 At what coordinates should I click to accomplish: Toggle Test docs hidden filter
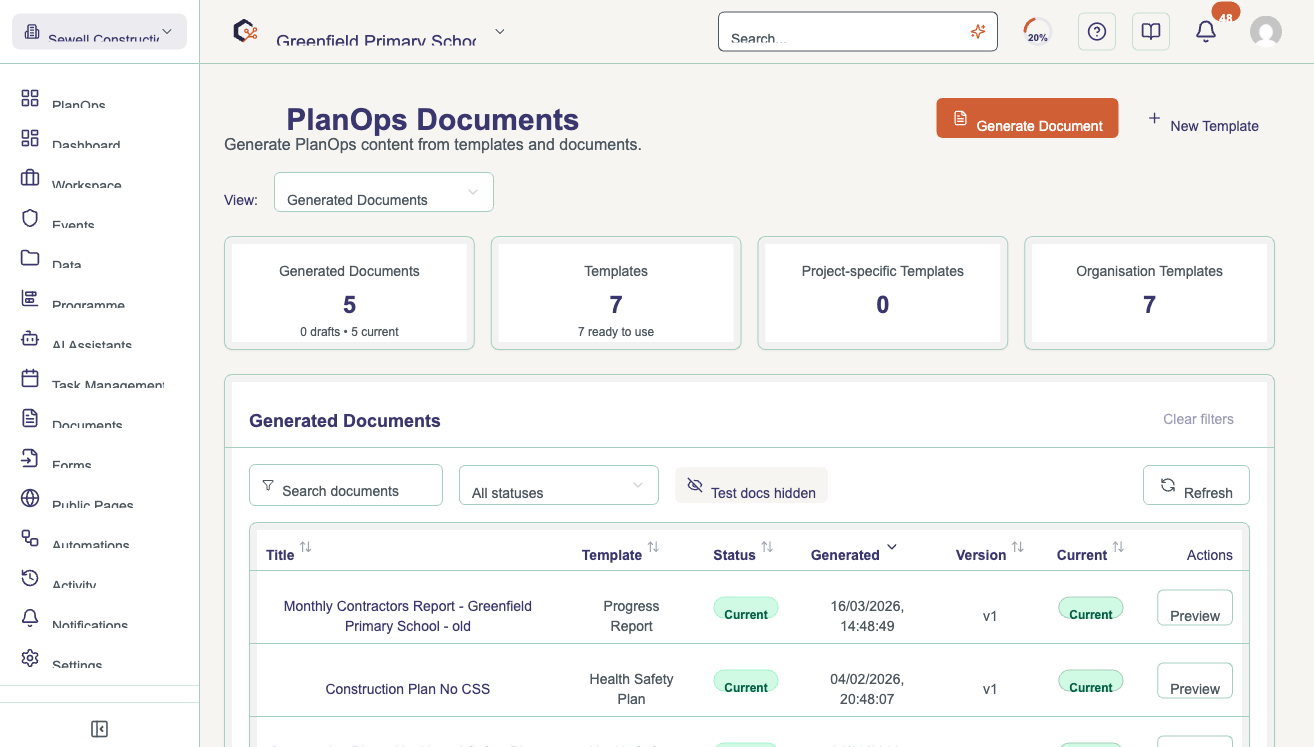pos(751,485)
